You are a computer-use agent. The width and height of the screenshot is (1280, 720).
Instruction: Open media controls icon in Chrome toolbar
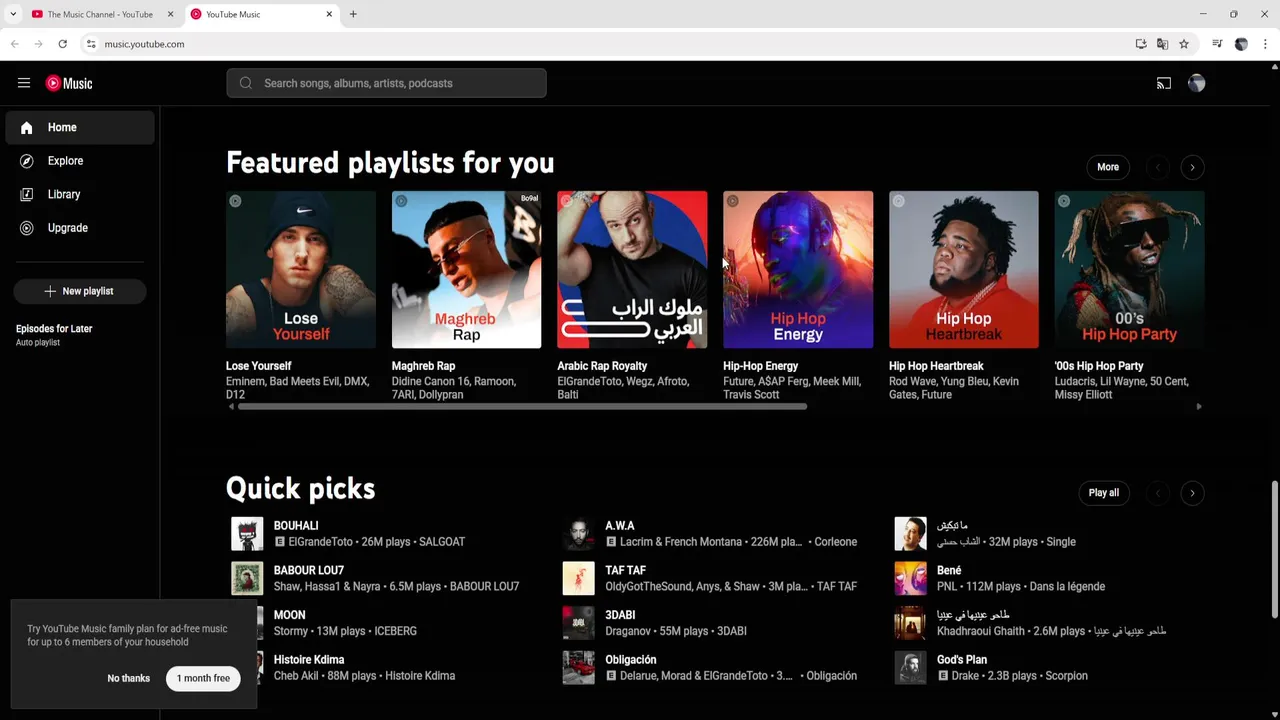1217,44
